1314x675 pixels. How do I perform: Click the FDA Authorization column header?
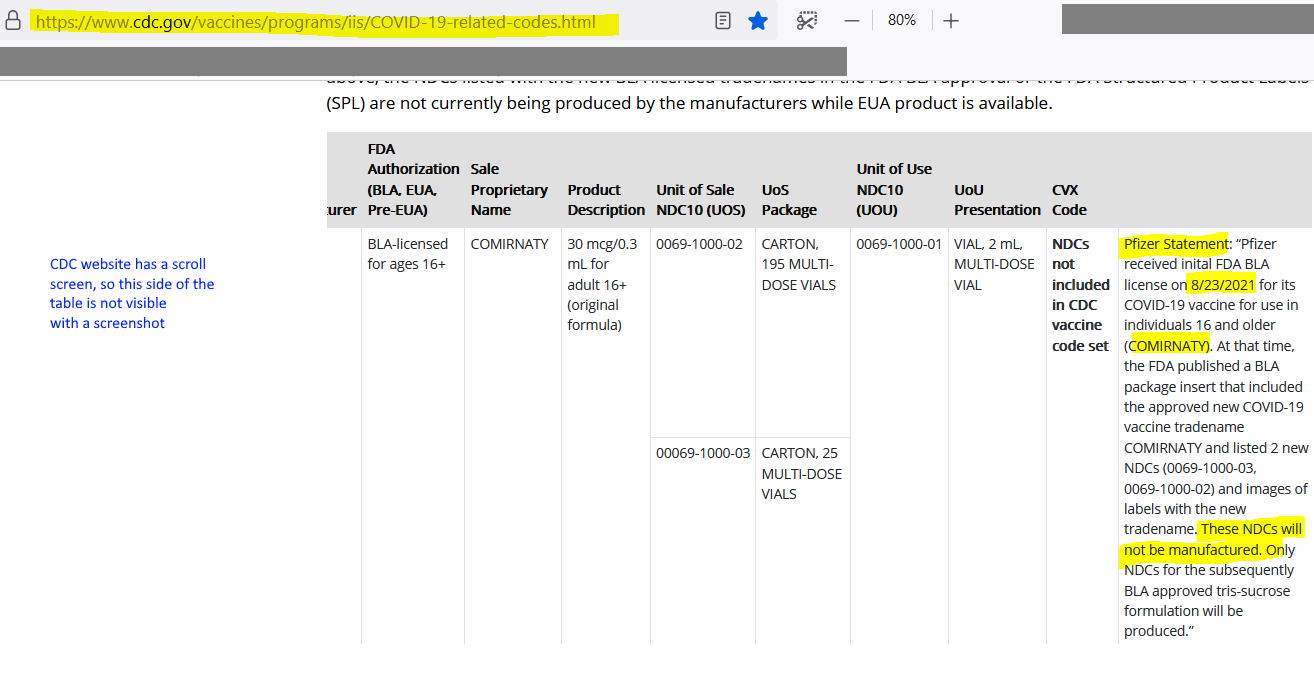click(x=413, y=179)
